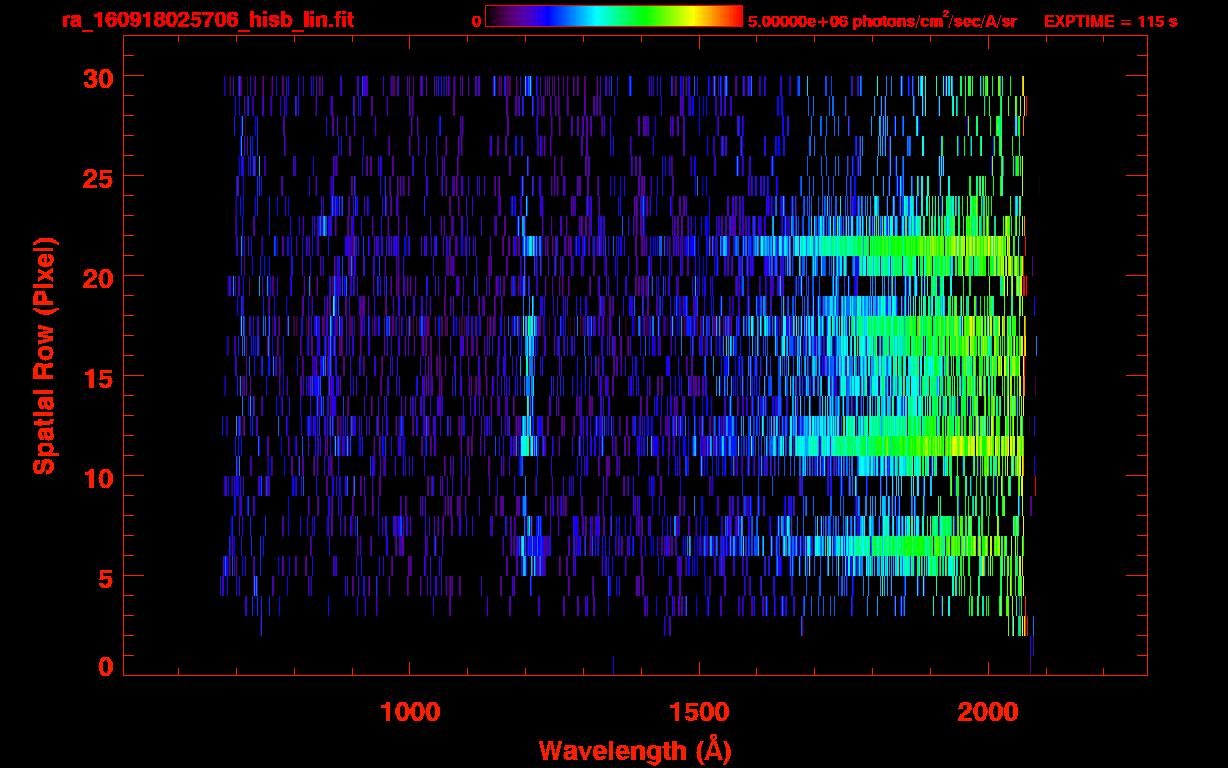1228x768 pixels.
Task: Click the Spatial Row (Pixel) axis title
Action: tap(44, 355)
